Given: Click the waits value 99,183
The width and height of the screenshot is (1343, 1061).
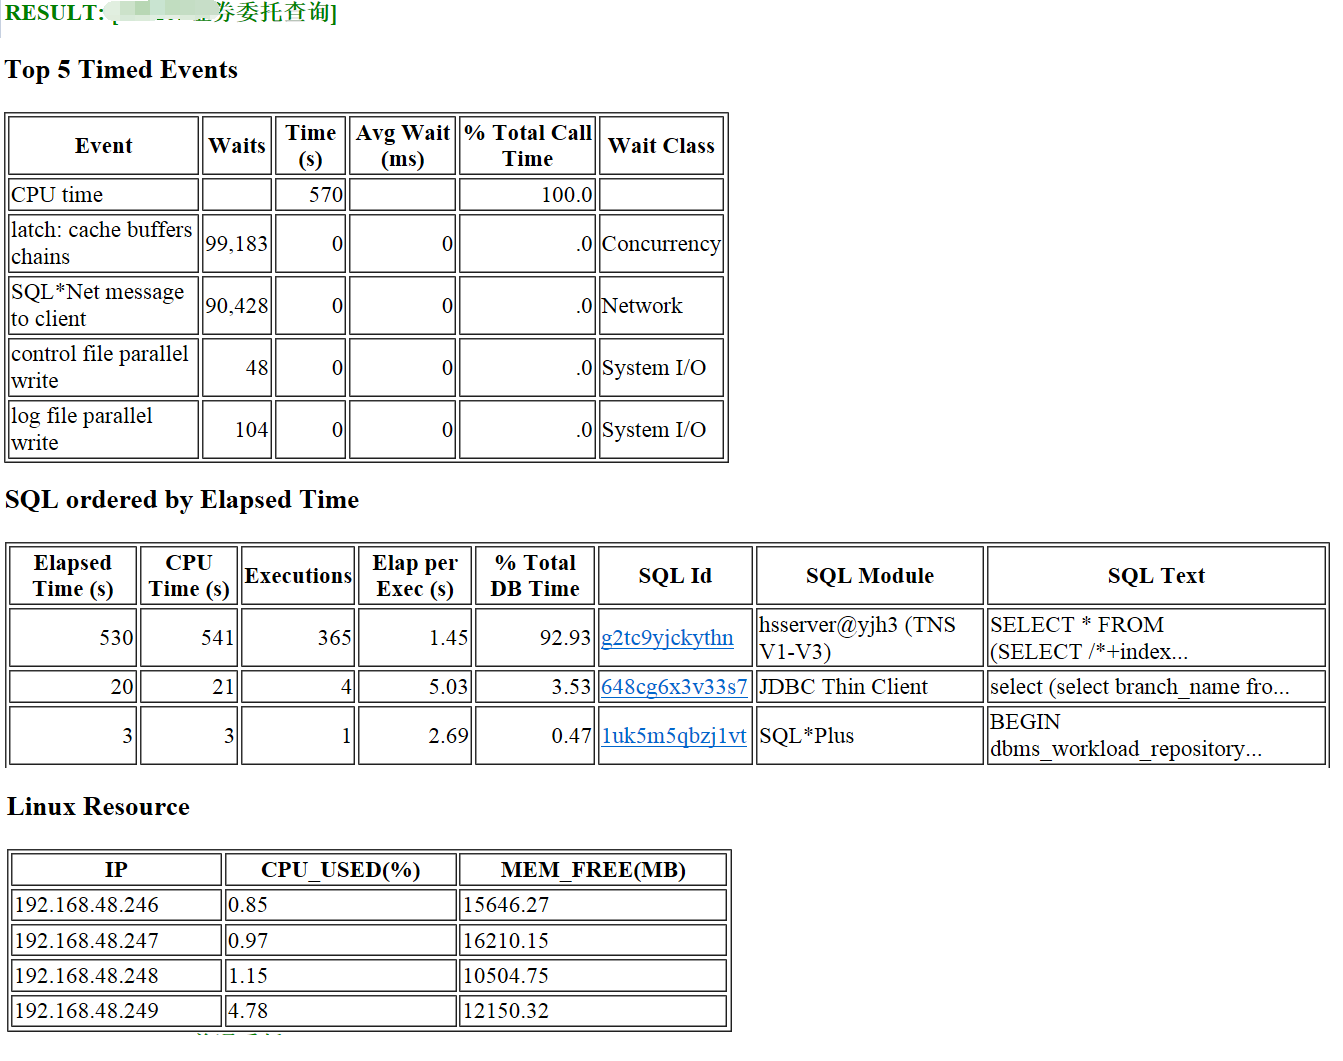Looking at the screenshot, I should tap(237, 243).
